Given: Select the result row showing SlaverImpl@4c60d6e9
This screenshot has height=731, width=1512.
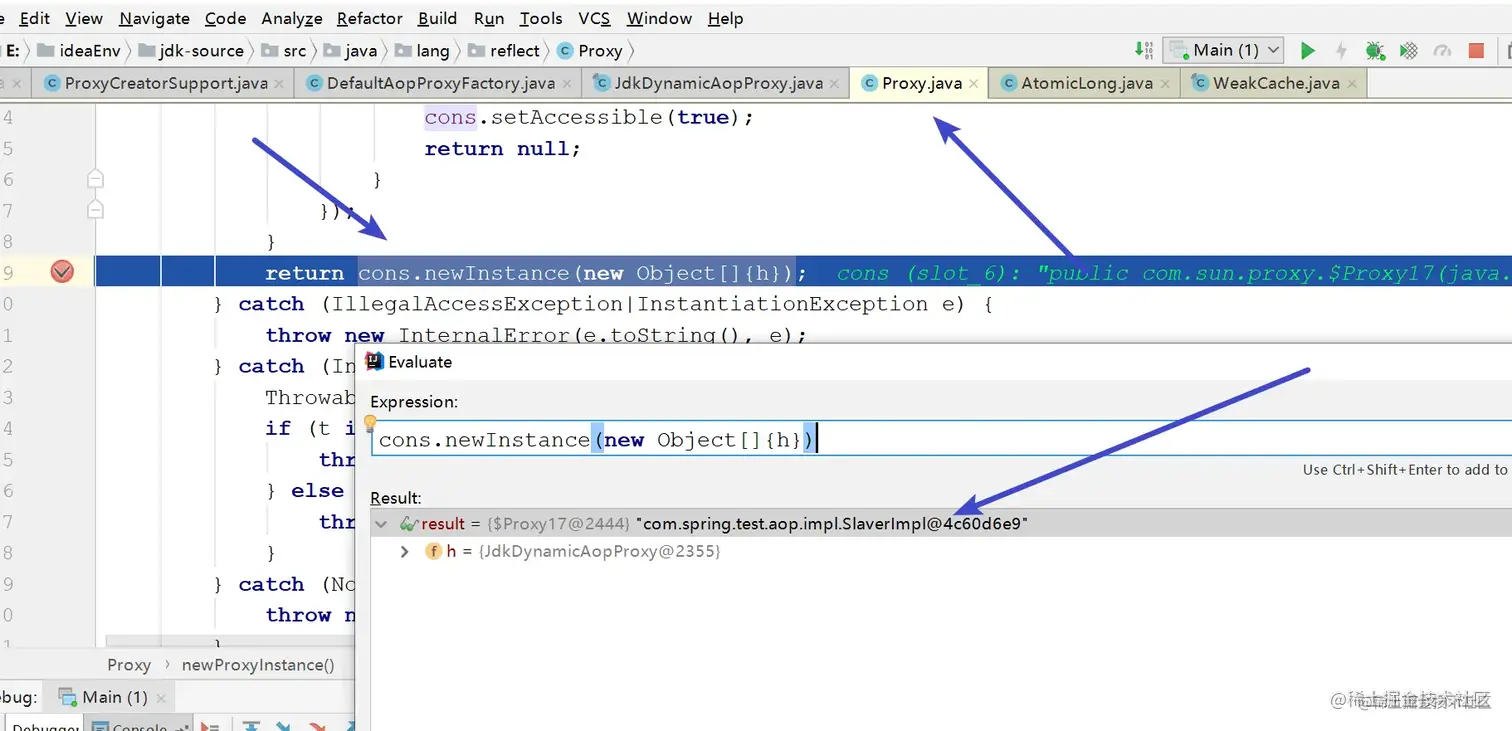Looking at the screenshot, I should (x=940, y=524).
